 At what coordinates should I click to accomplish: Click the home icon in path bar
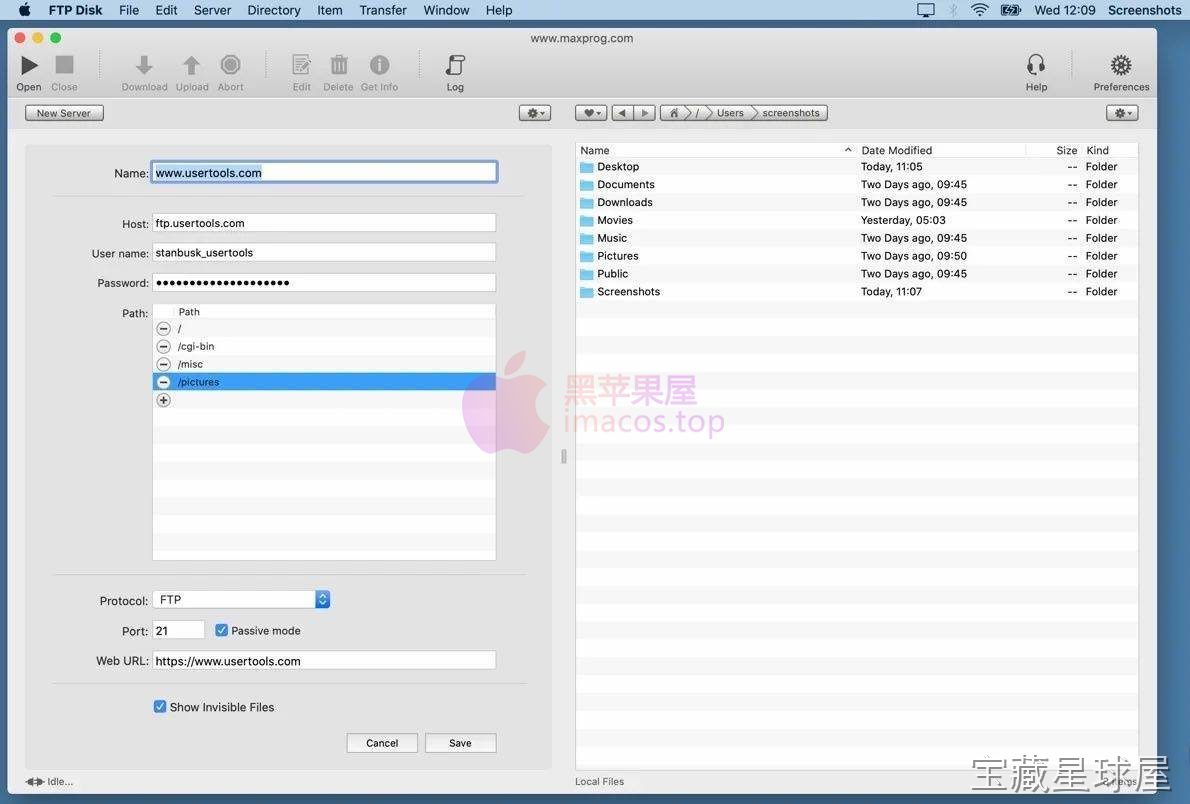point(674,113)
